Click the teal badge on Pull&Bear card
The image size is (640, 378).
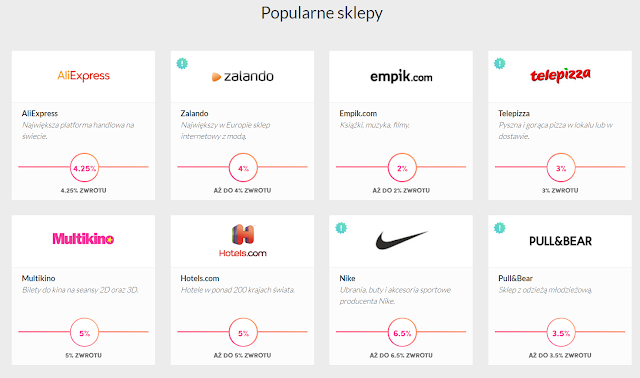click(x=500, y=228)
